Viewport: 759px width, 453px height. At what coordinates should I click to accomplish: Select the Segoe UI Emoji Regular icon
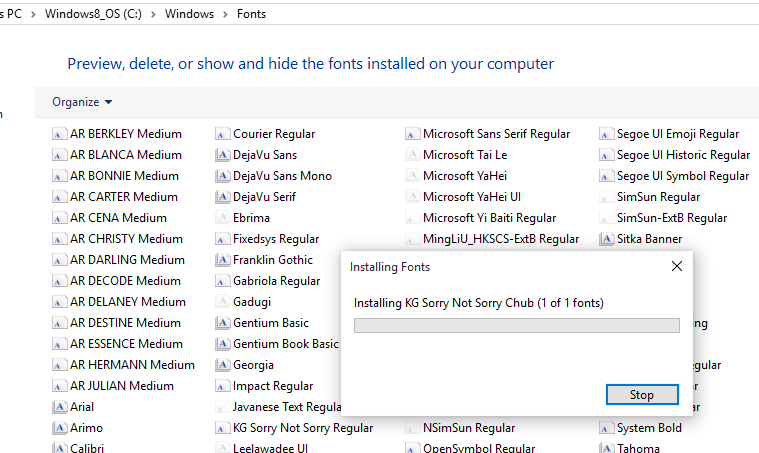click(605, 134)
